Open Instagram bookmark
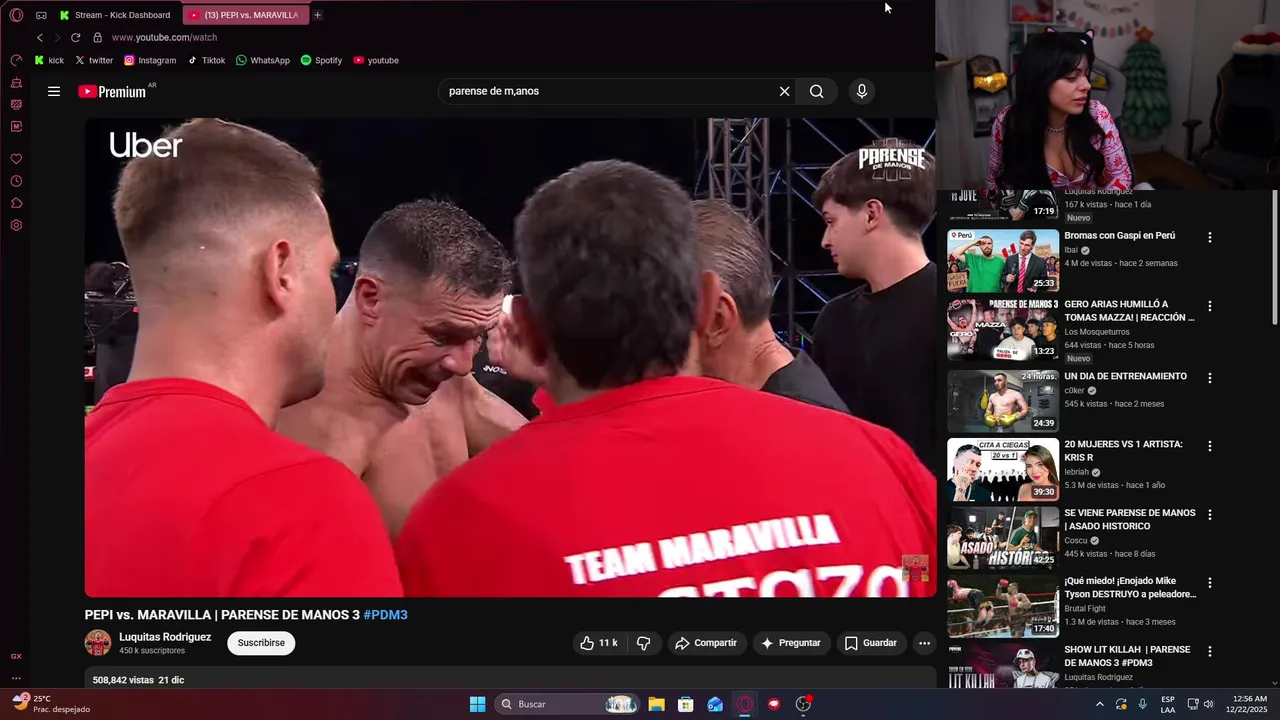This screenshot has width=1280, height=720. point(150,60)
